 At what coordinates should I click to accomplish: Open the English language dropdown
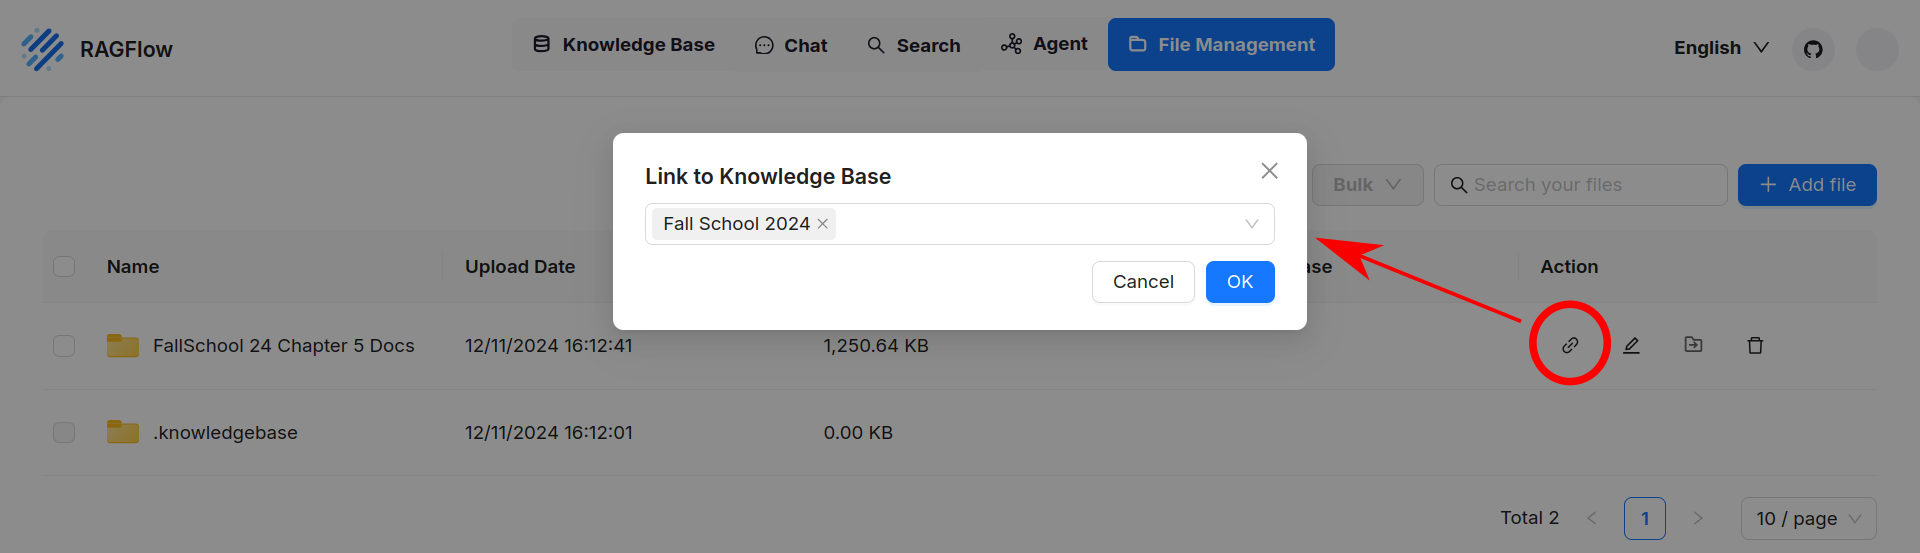(1721, 47)
